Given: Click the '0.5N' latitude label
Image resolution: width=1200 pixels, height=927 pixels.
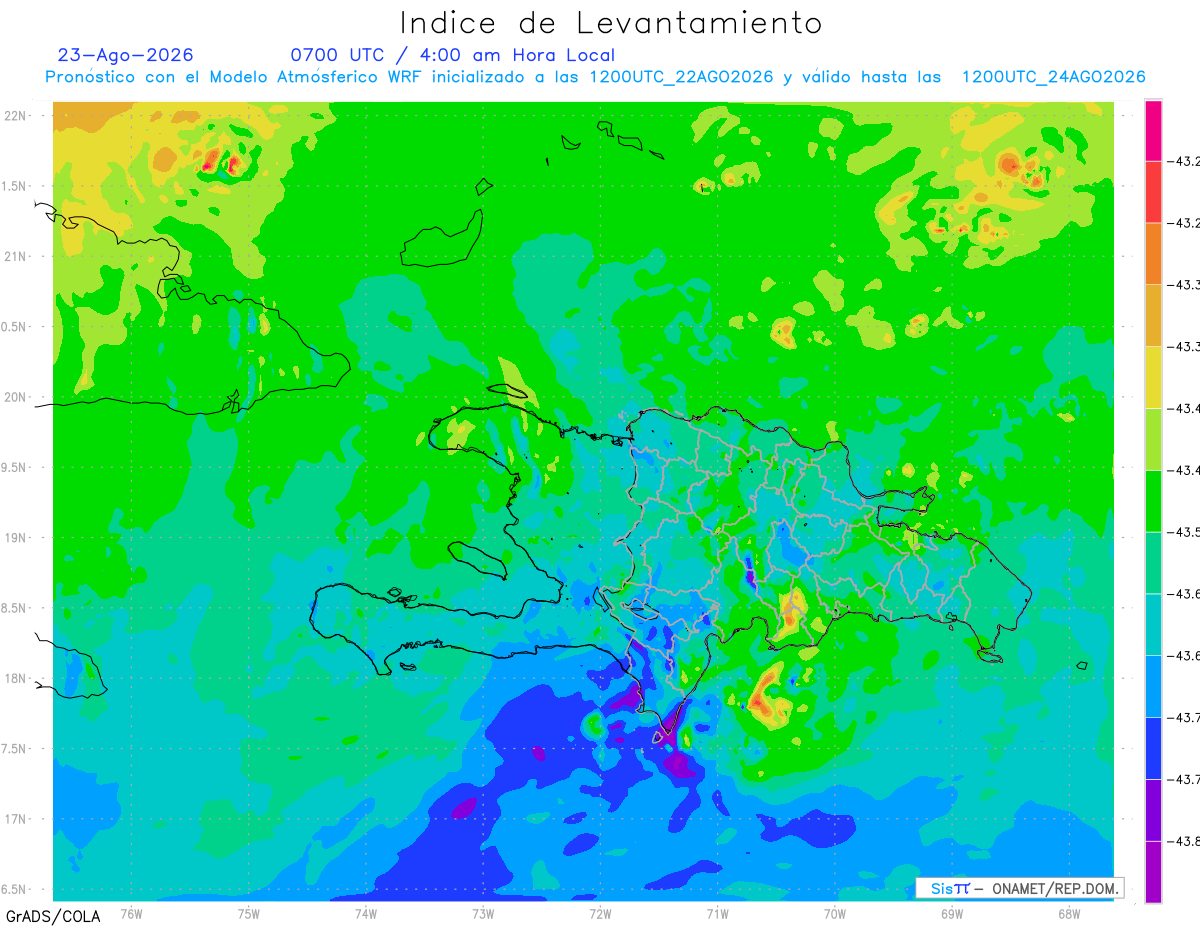Looking at the screenshot, I should click(x=15, y=327).
